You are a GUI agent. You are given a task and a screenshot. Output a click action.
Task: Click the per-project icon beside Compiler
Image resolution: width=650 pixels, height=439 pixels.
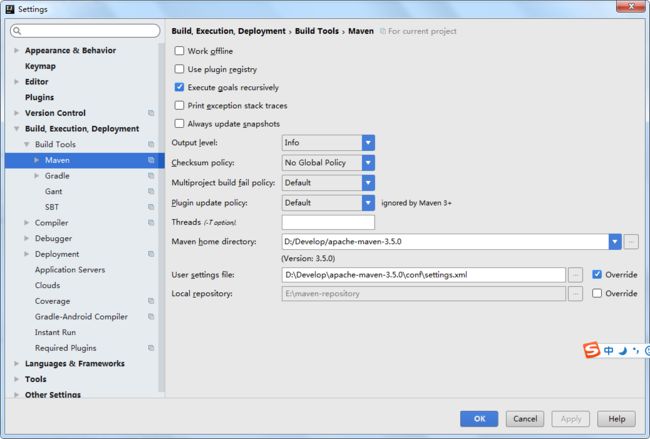tap(151, 223)
